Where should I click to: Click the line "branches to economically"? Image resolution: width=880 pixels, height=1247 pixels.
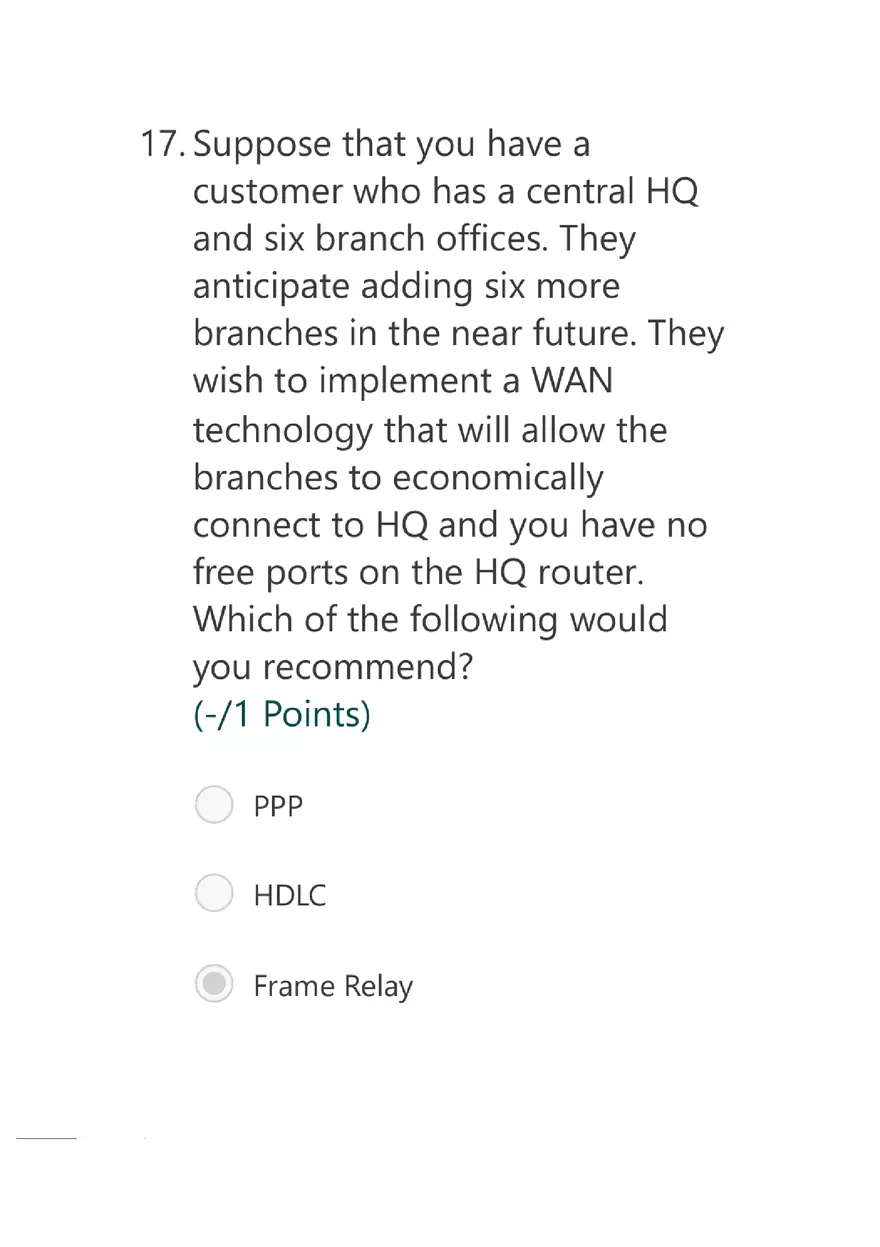click(398, 478)
